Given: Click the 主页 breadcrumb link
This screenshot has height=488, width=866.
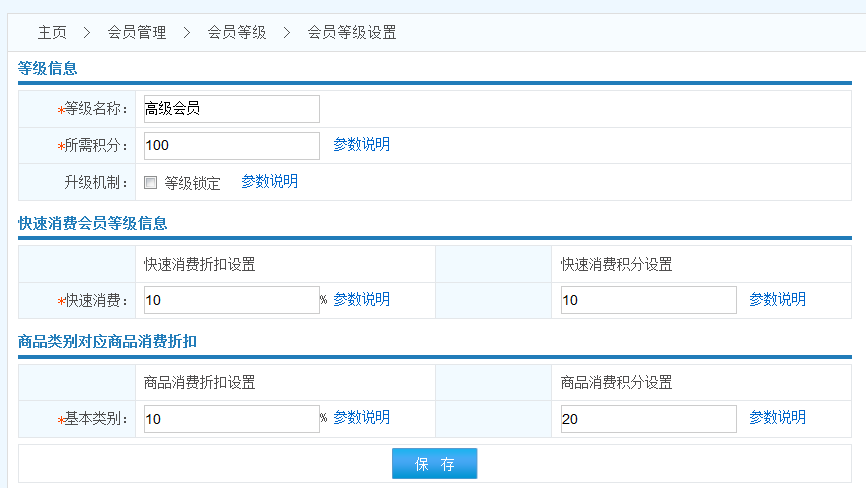Looking at the screenshot, I should tap(52, 32).
